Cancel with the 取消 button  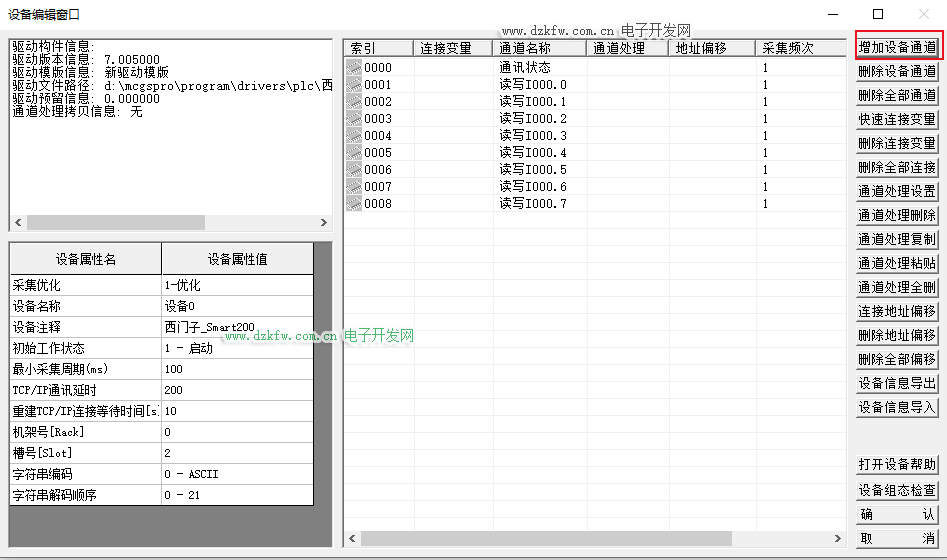[x=897, y=538]
